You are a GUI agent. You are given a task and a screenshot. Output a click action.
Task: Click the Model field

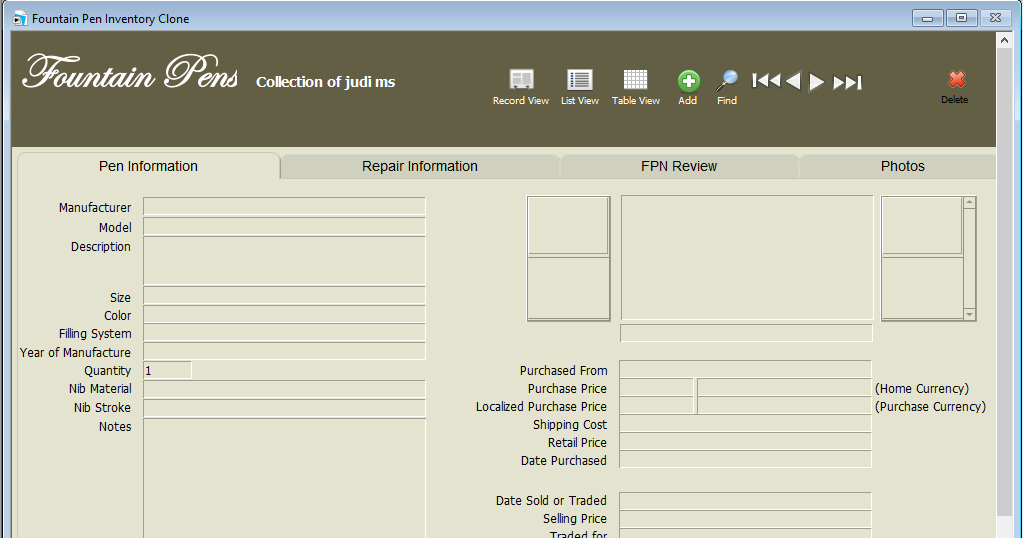pyautogui.click(x=284, y=227)
